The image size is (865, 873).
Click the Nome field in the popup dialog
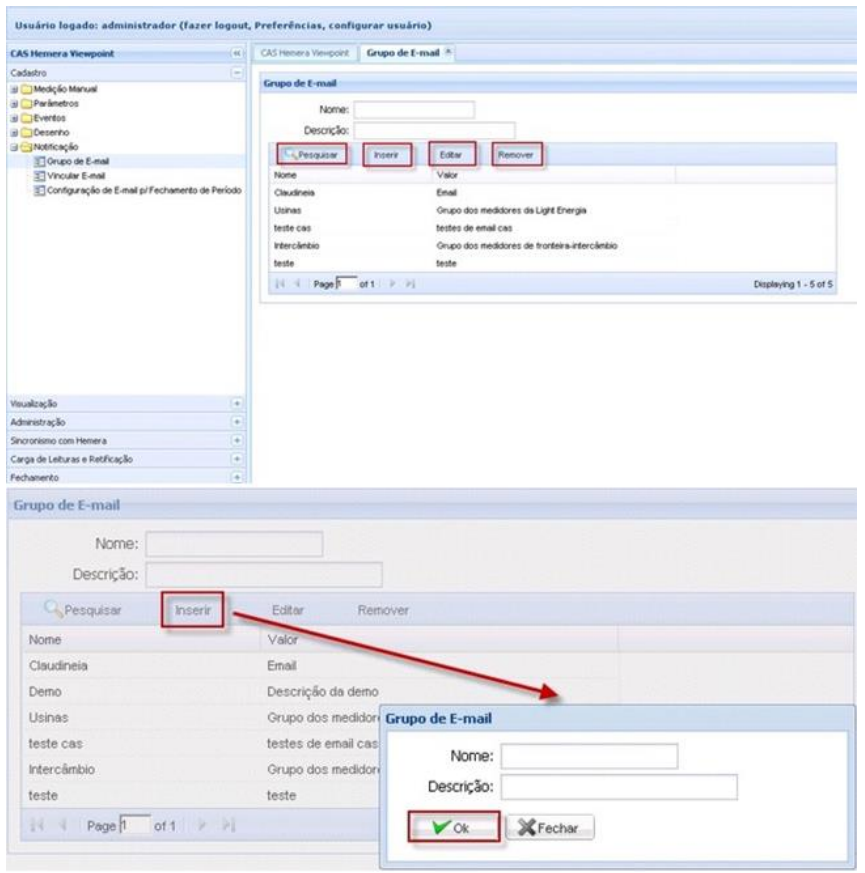(x=589, y=757)
